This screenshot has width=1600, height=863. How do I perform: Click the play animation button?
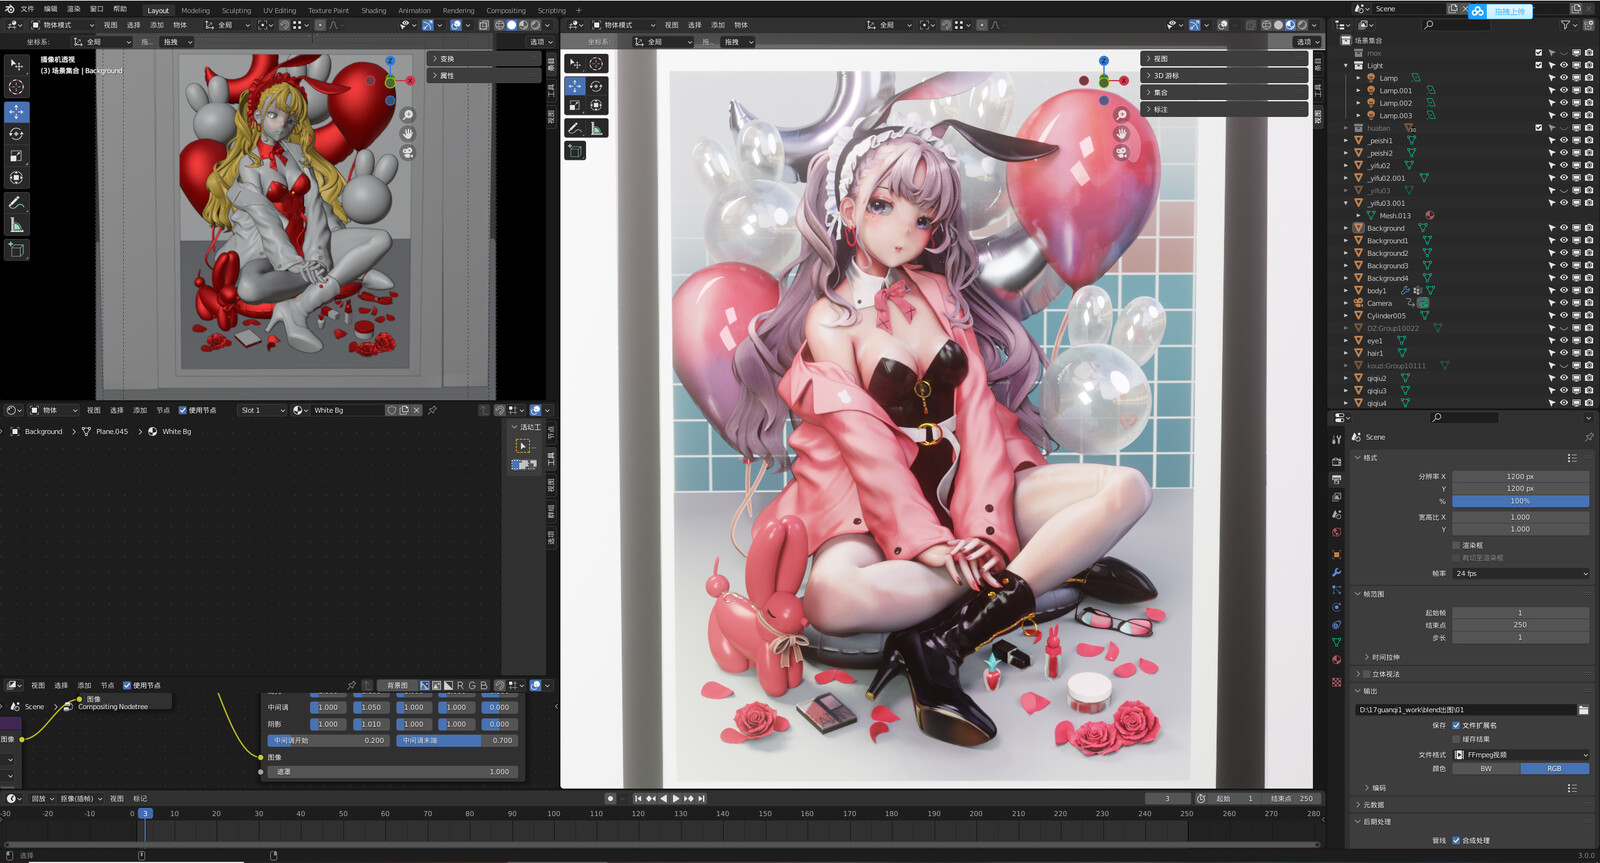pos(676,798)
